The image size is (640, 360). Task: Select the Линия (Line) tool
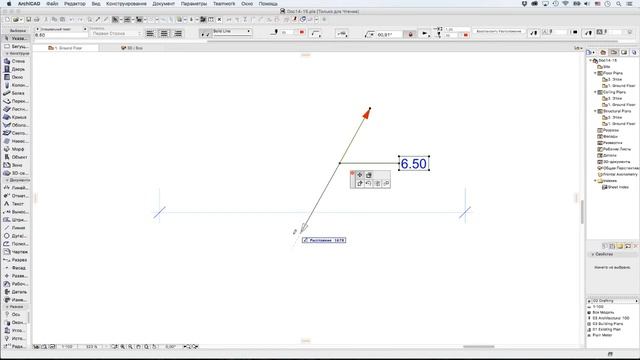pos(15,228)
